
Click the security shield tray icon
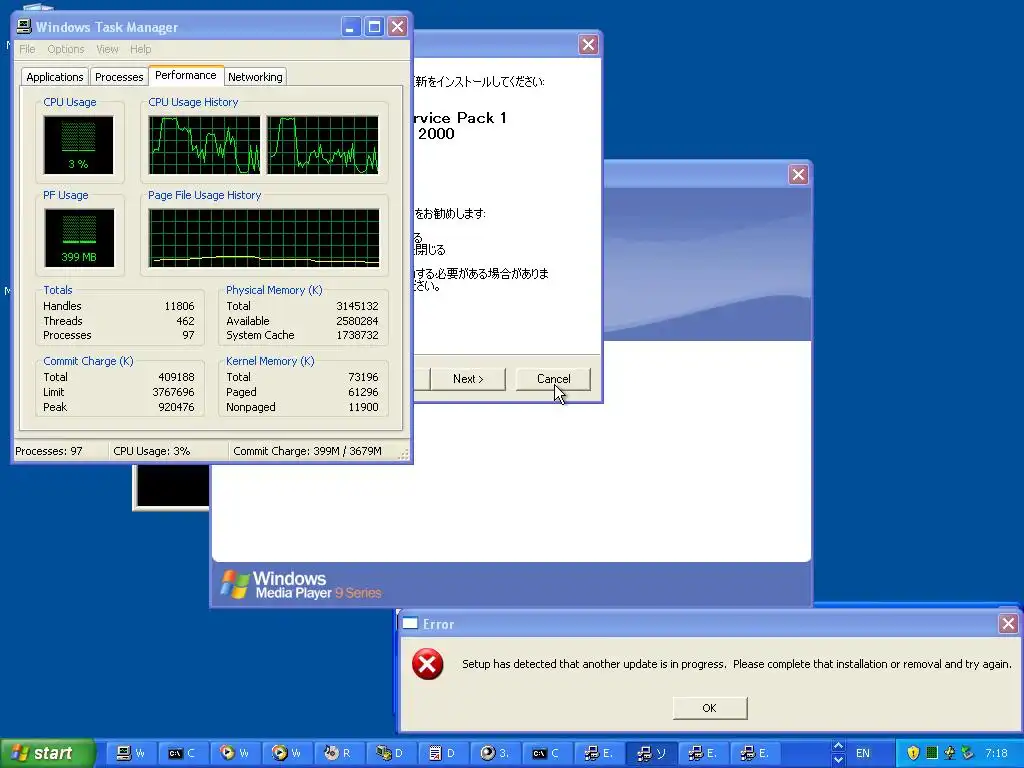coord(913,753)
